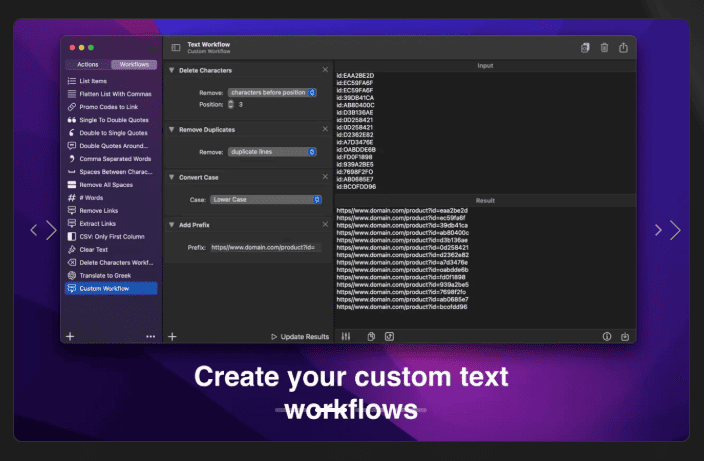Open the duplicate lines dropdown
This screenshot has width=704, height=461.
pos(272,152)
